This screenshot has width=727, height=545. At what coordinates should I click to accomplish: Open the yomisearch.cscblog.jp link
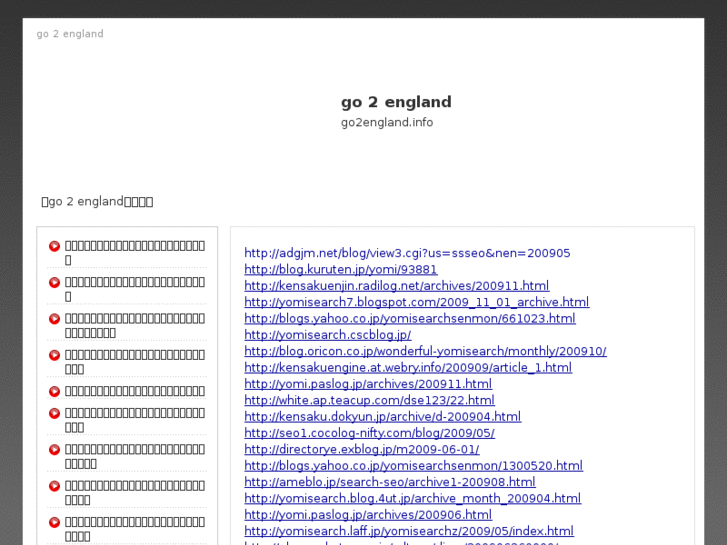[328, 335]
